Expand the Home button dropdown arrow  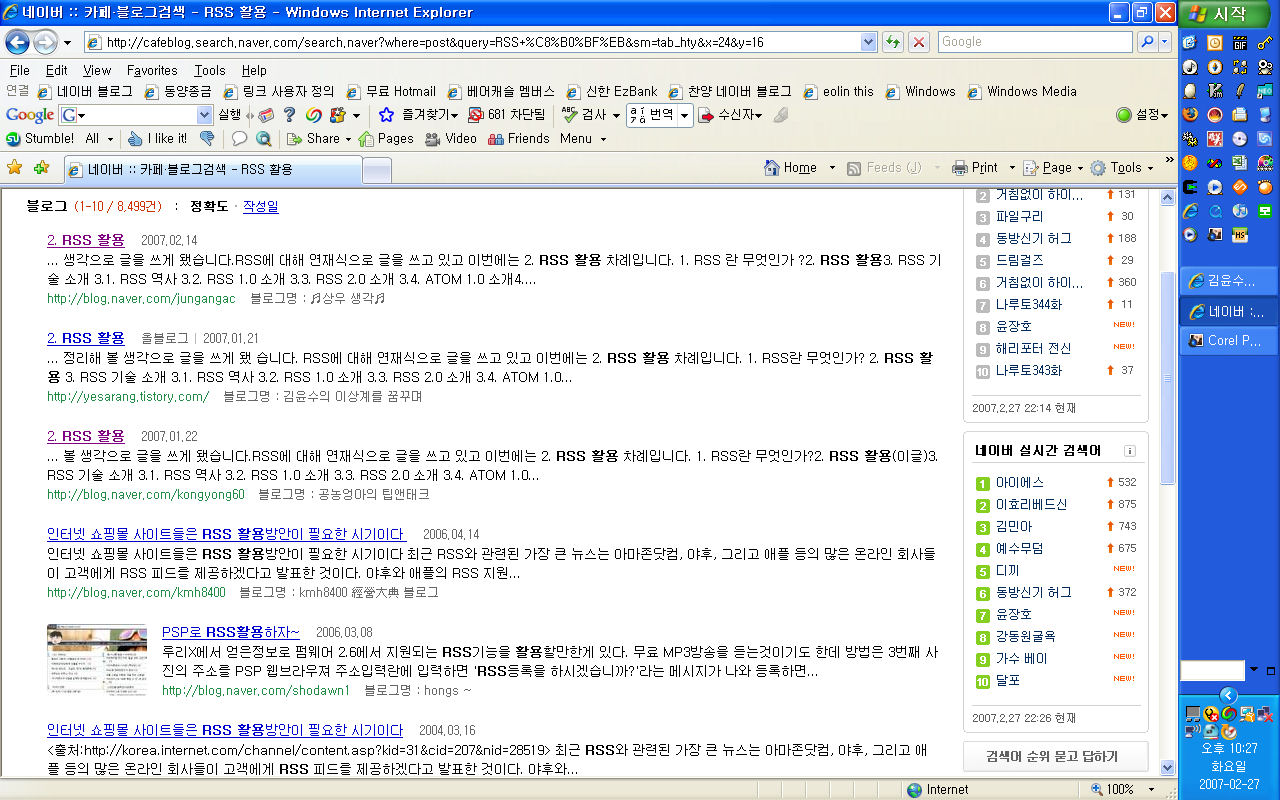[x=832, y=168]
